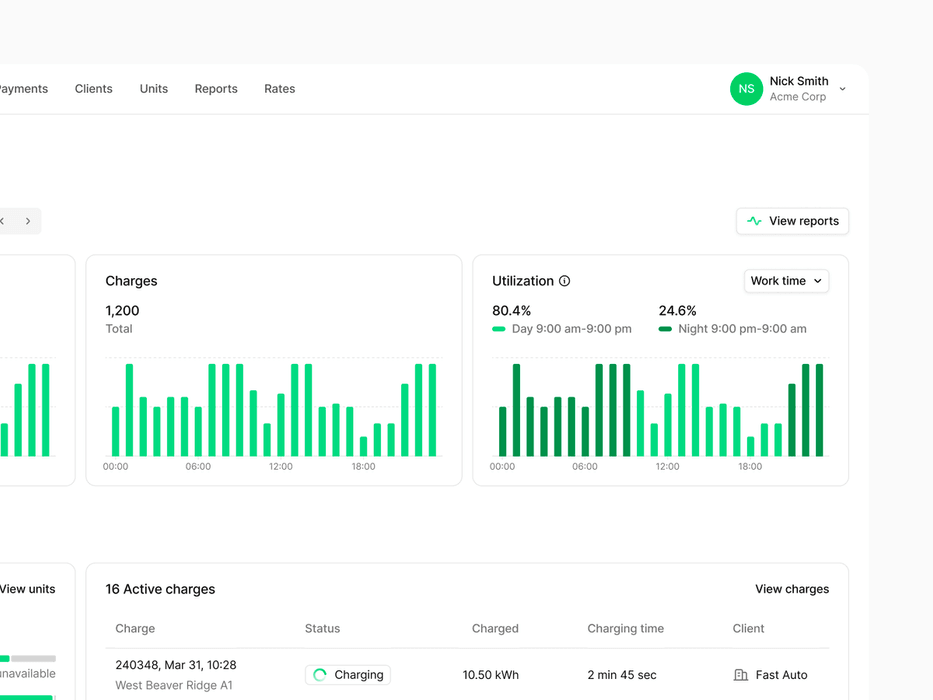Viewport: 933px width, 700px height.
Task: Click the NS user avatar icon
Action: tap(746, 89)
